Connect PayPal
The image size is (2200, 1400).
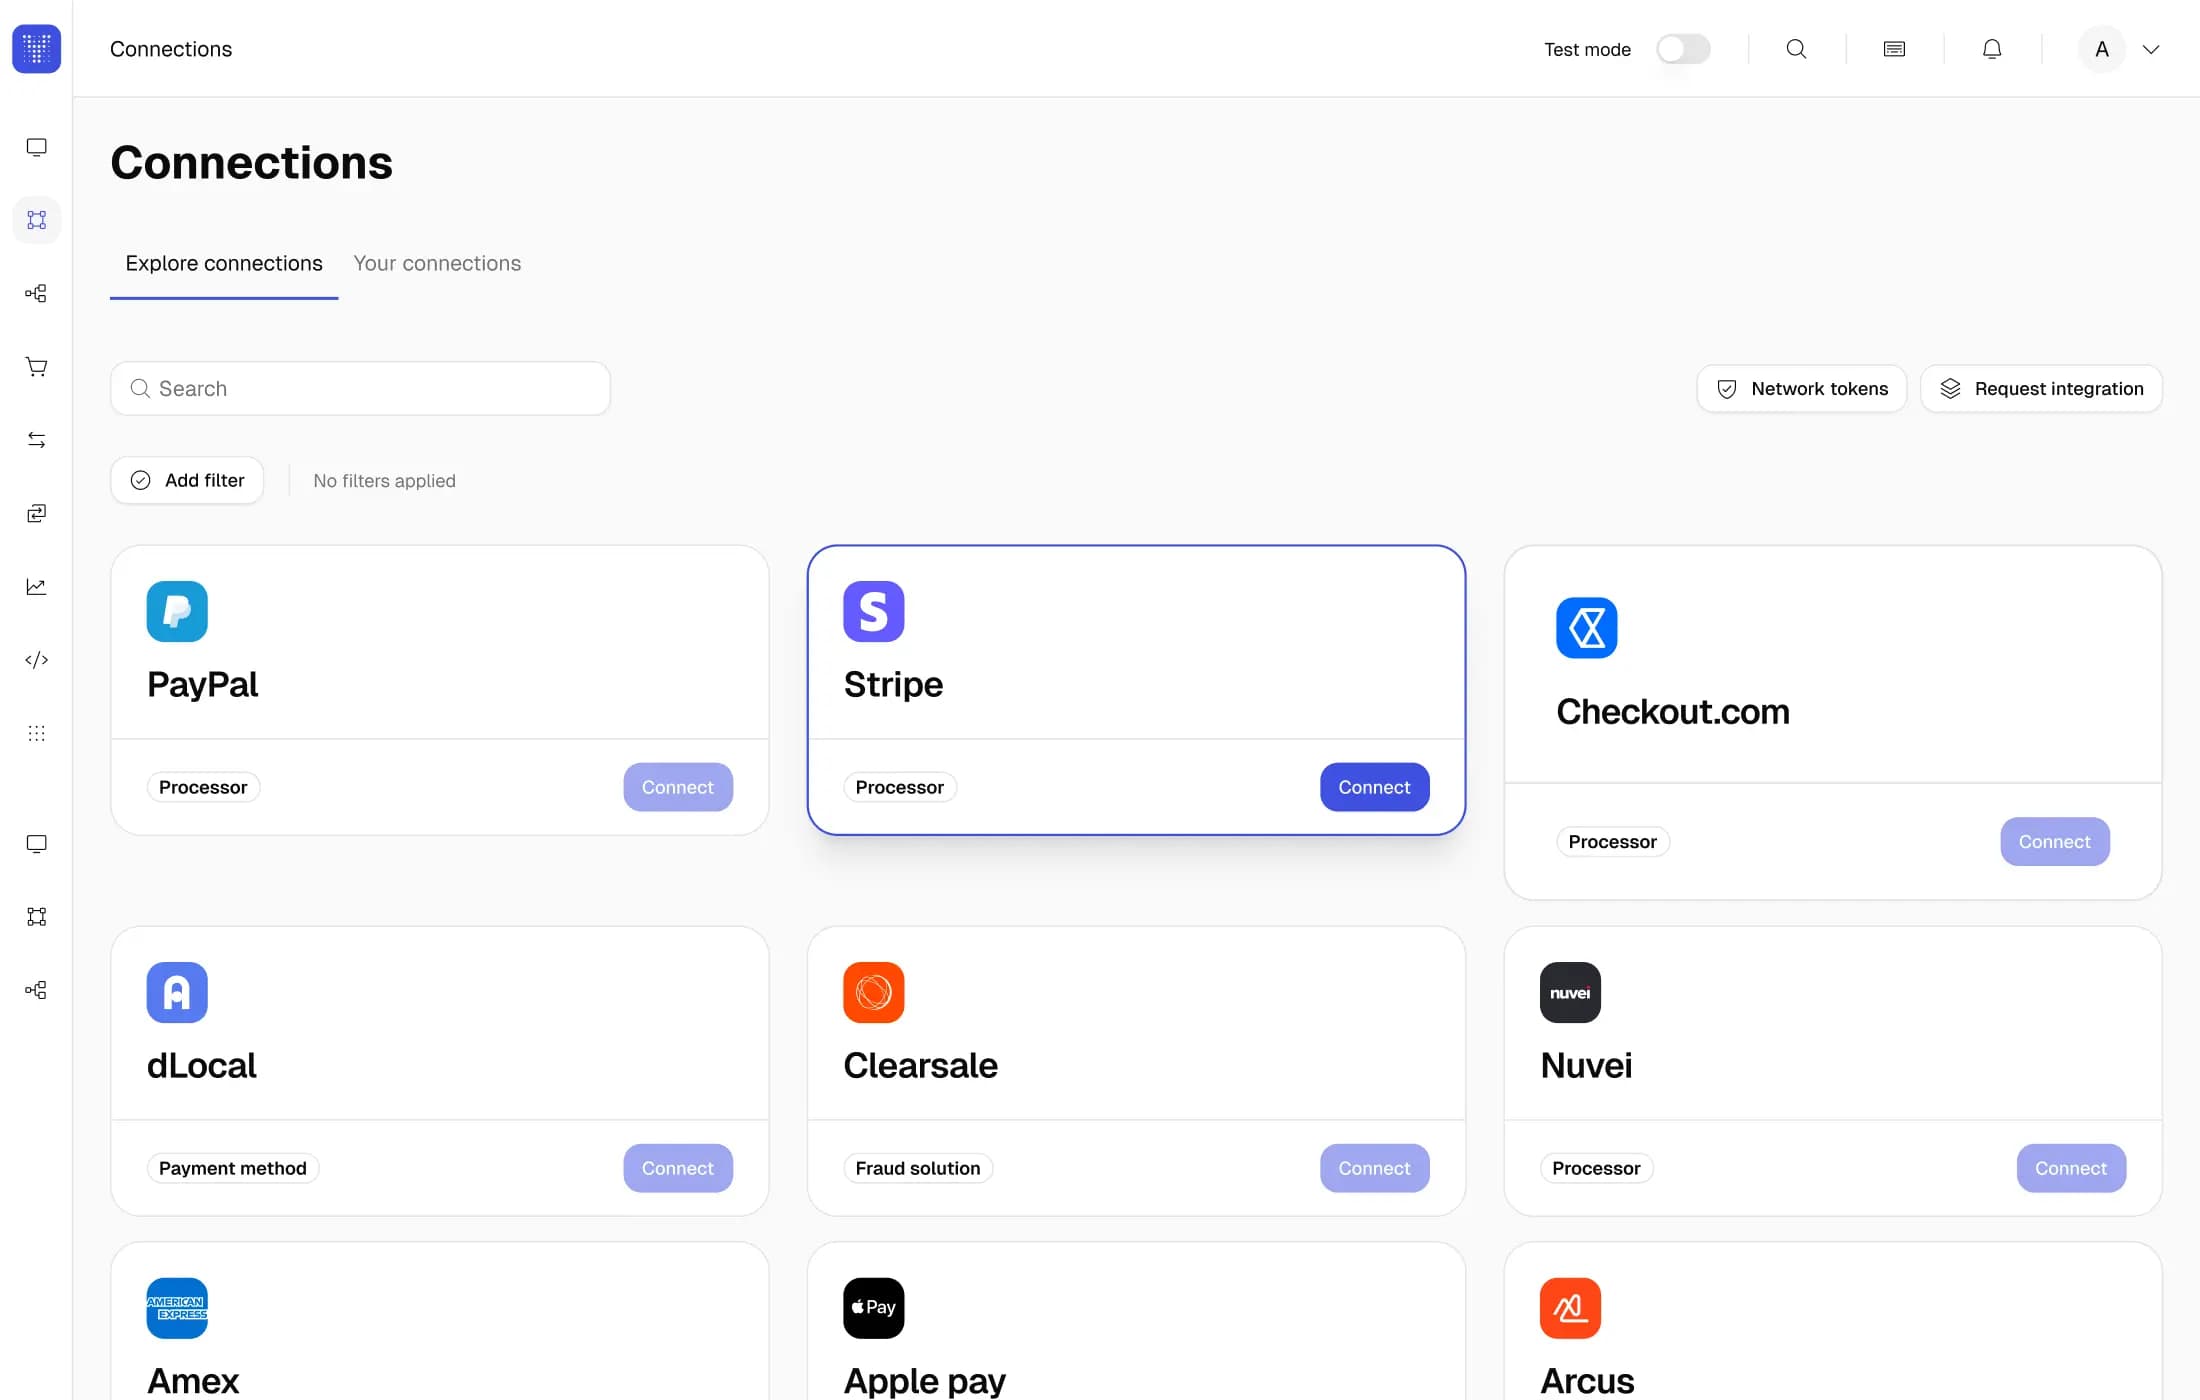coord(678,787)
